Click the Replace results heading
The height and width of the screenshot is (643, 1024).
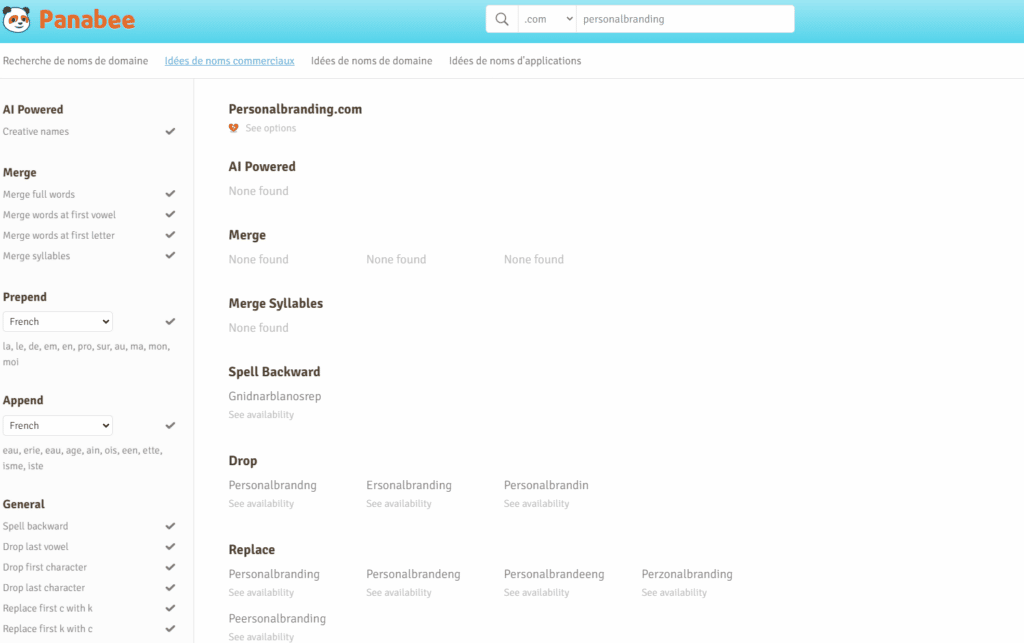point(251,550)
